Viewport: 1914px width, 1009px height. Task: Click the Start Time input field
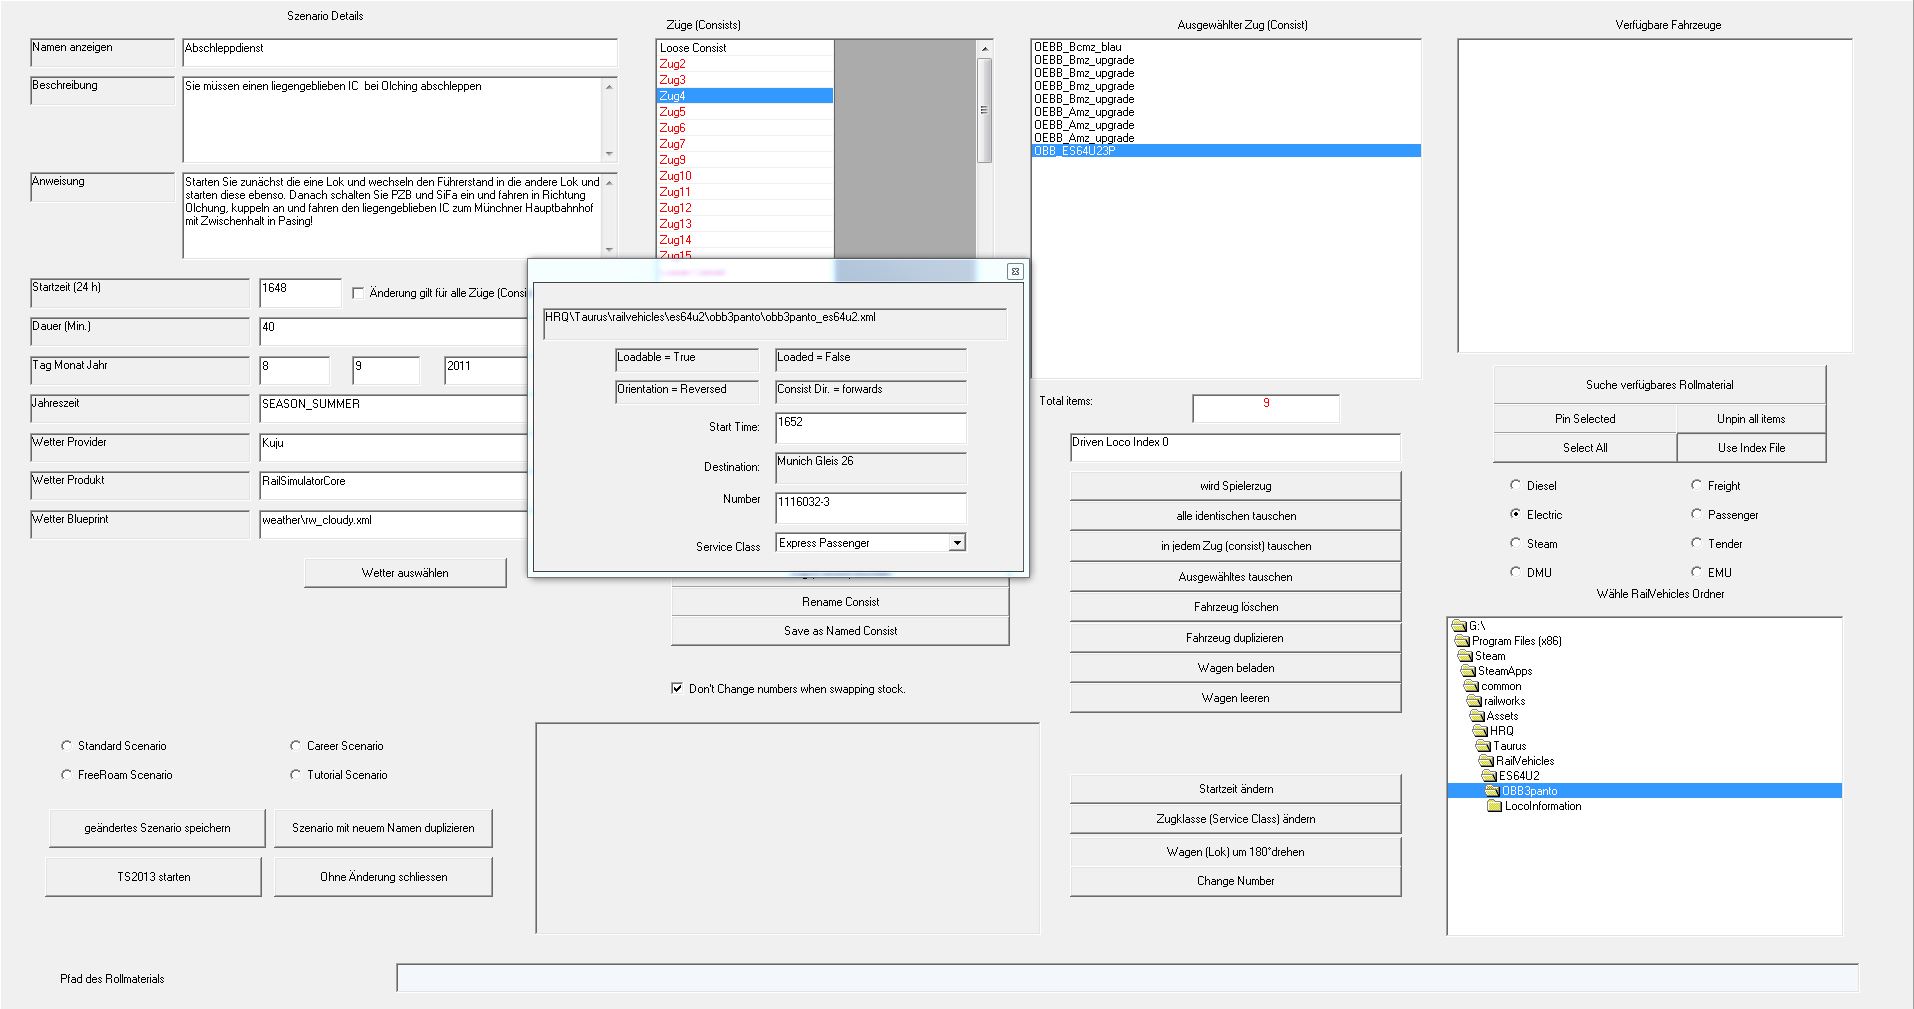click(870, 427)
